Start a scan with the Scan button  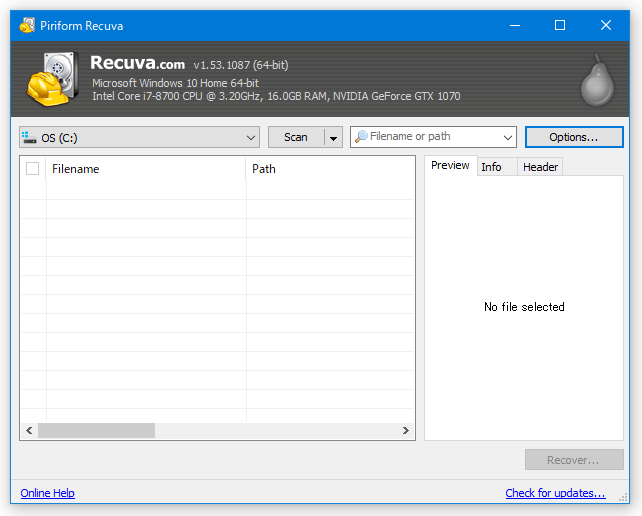[x=296, y=137]
